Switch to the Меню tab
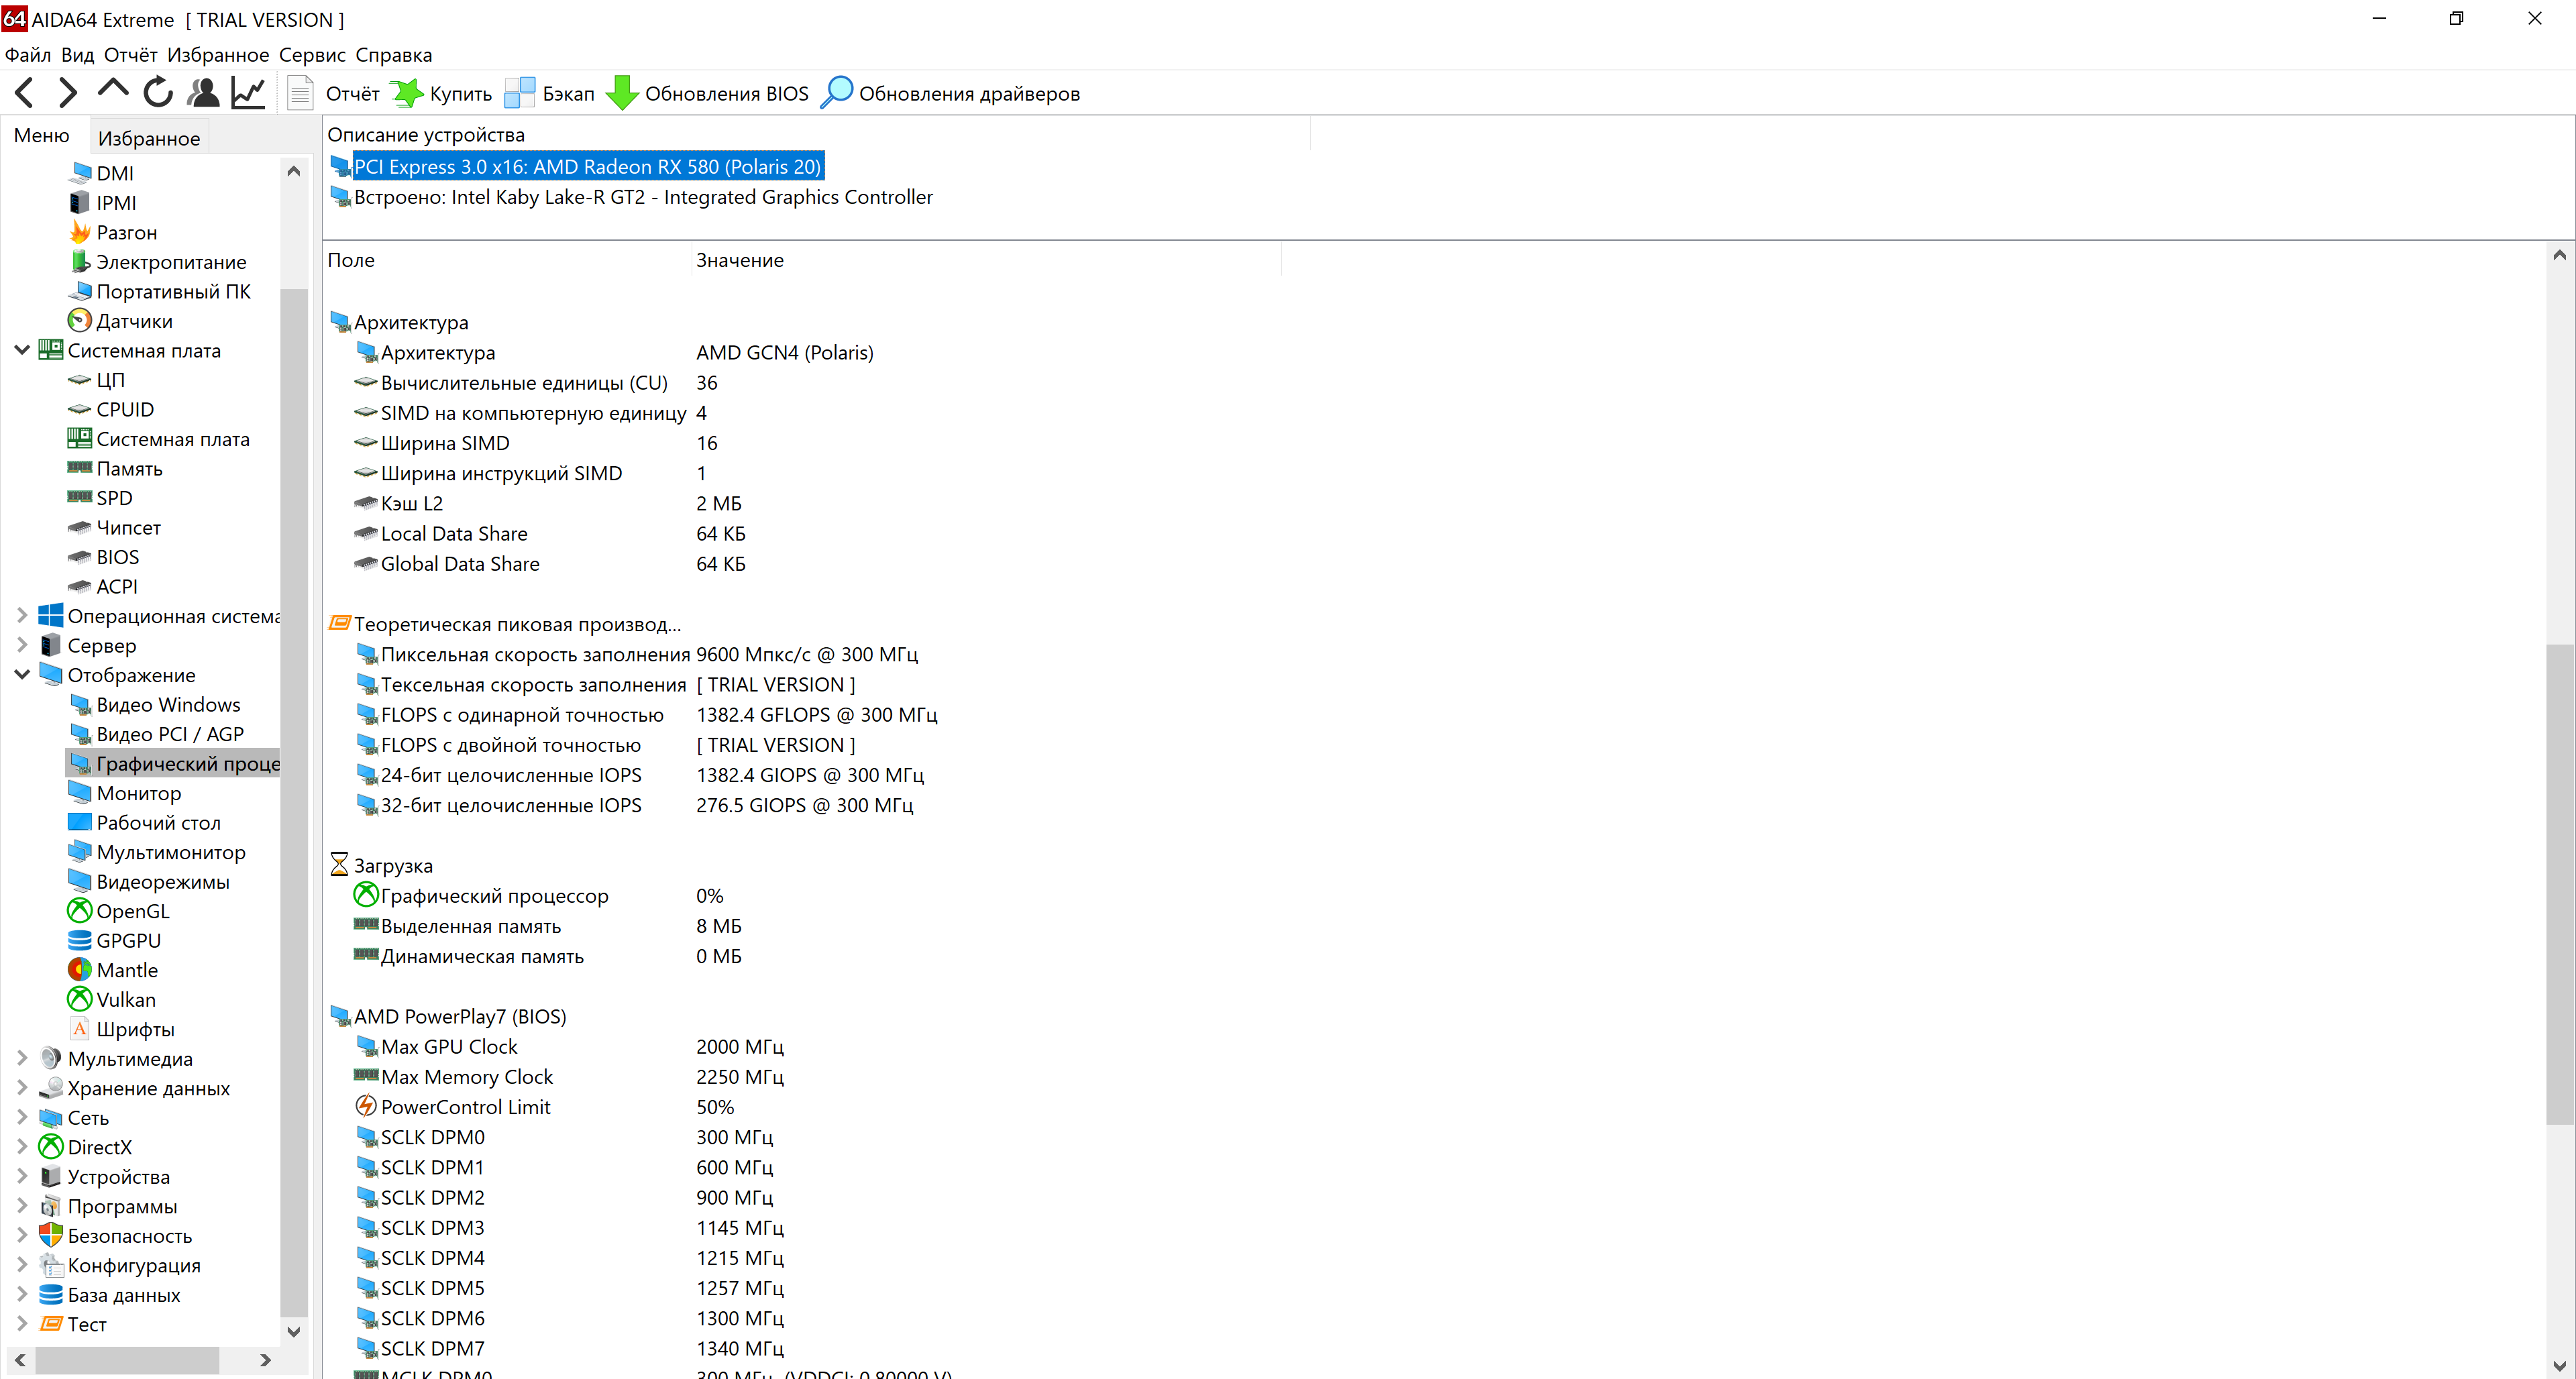The width and height of the screenshot is (2576, 1379). [42, 135]
